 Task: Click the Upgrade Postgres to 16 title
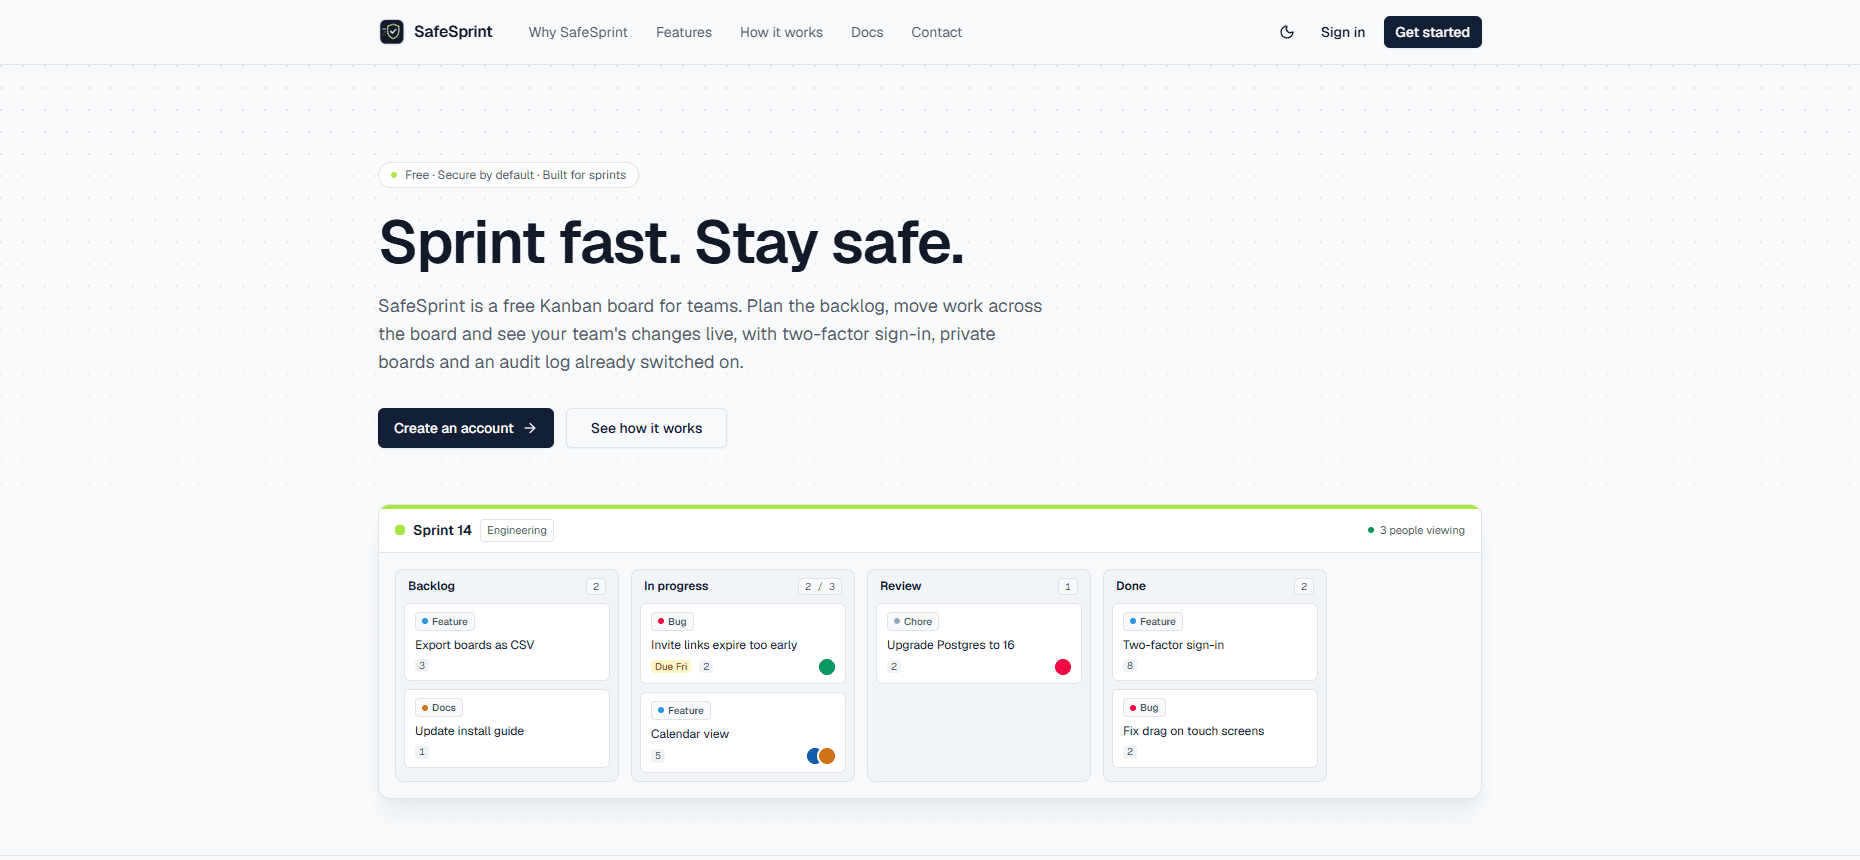tap(951, 645)
